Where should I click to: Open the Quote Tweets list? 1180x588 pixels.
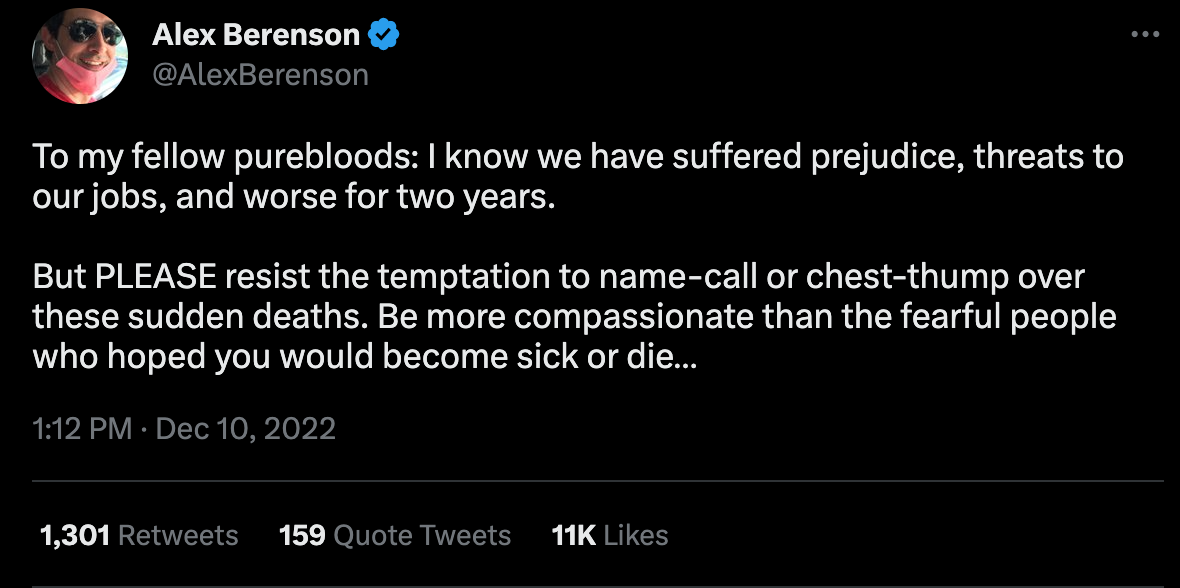[422, 535]
